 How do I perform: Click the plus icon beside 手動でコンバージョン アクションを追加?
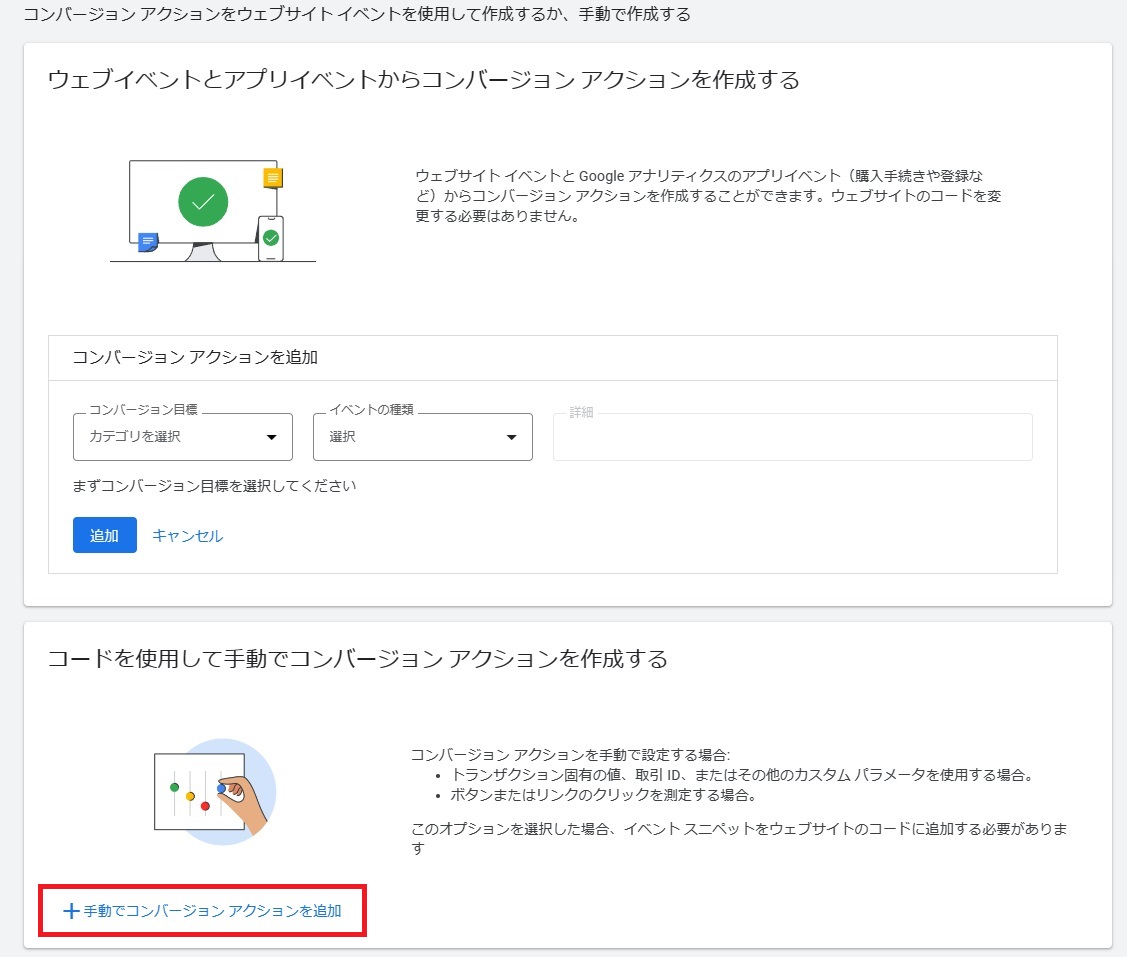point(70,911)
